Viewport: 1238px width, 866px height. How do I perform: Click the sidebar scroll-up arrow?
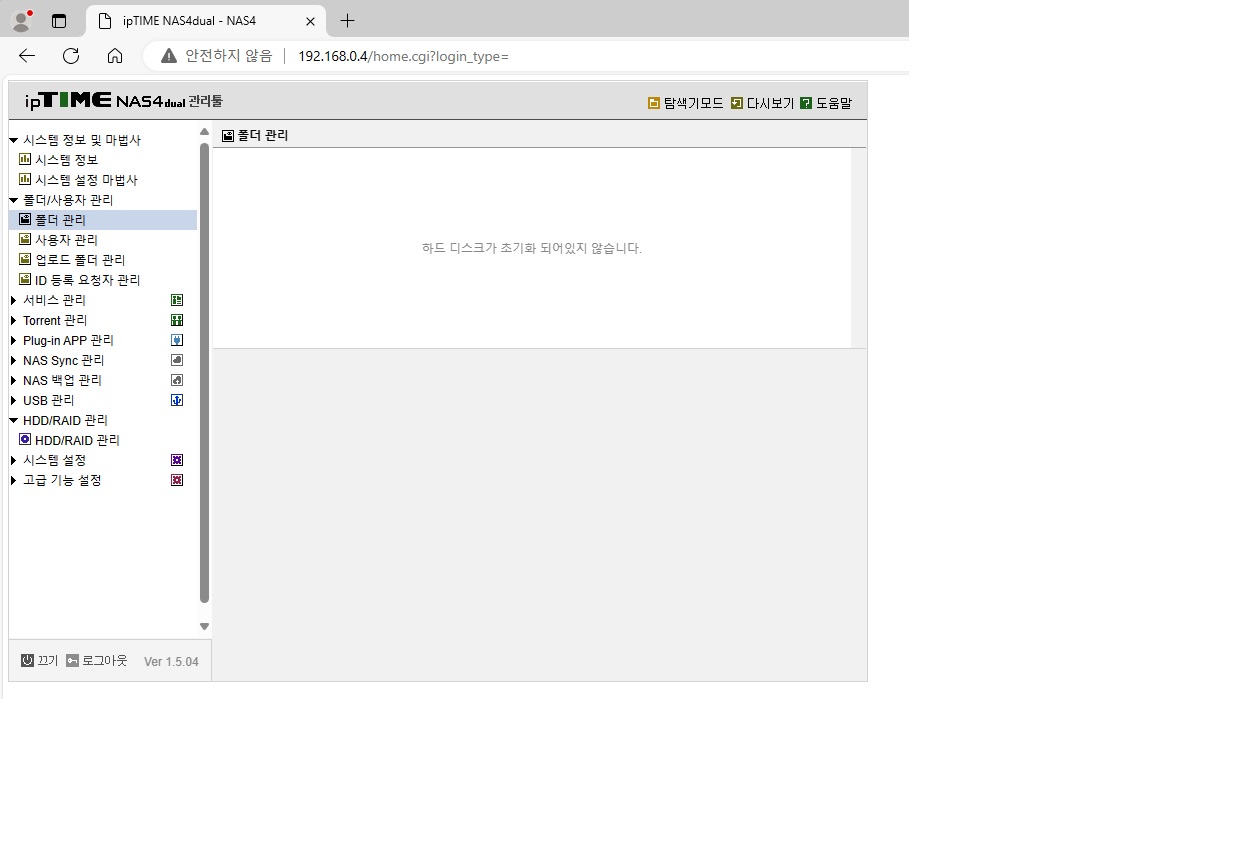point(204,133)
